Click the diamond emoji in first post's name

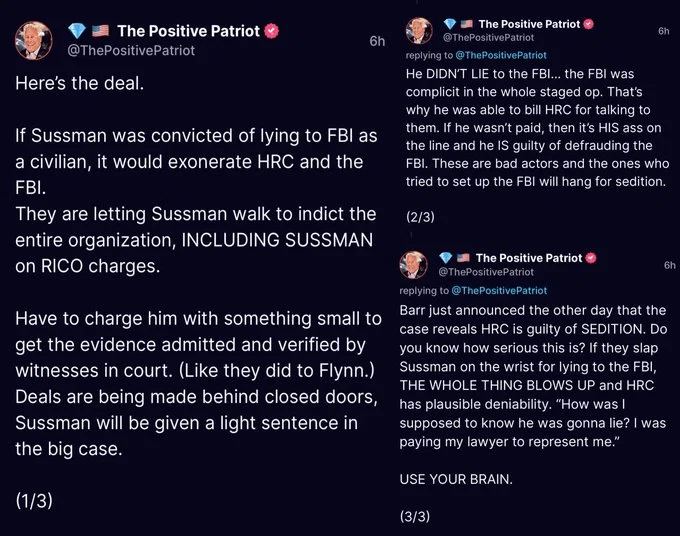tap(77, 31)
